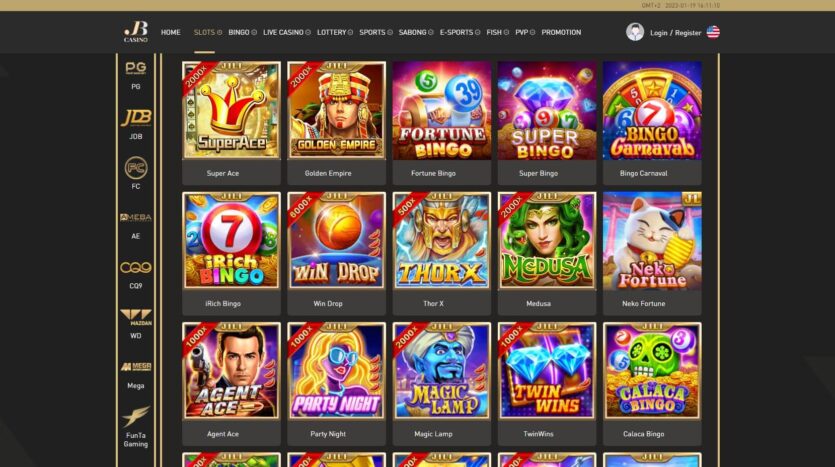Click the JB Casino logo
Image resolution: width=835 pixels, height=467 pixels.
coord(136,32)
